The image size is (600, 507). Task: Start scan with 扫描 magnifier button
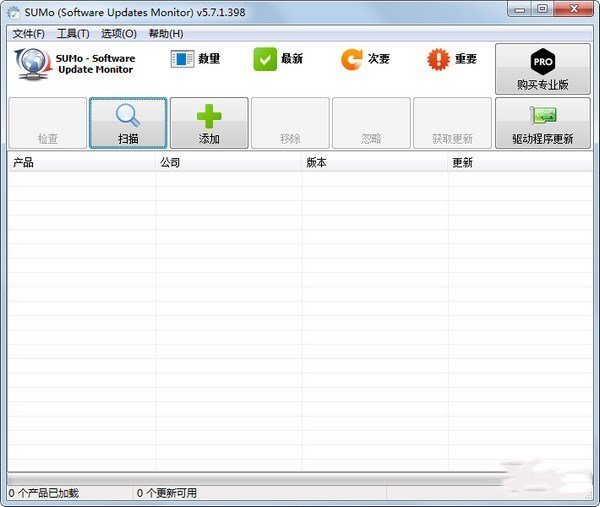(128, 123)
